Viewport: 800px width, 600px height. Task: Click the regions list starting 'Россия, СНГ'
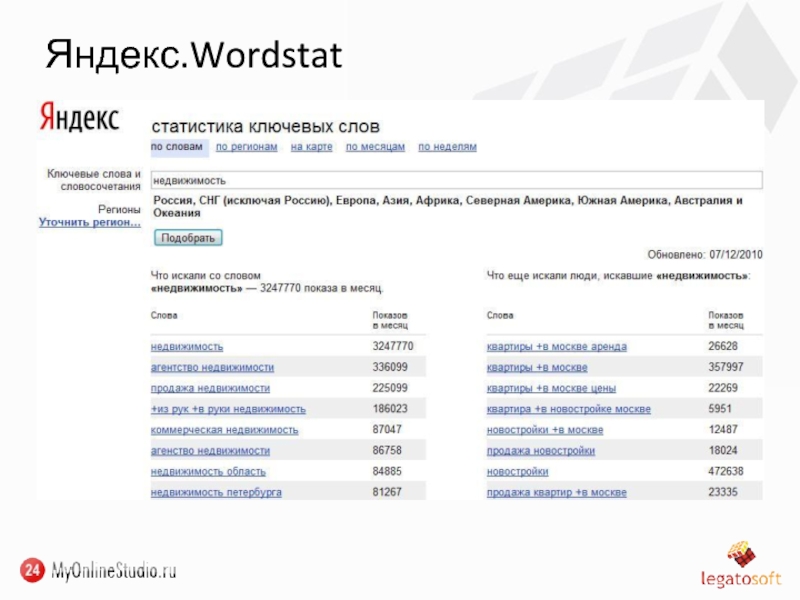pyautogui.click(x=448, y=207)
